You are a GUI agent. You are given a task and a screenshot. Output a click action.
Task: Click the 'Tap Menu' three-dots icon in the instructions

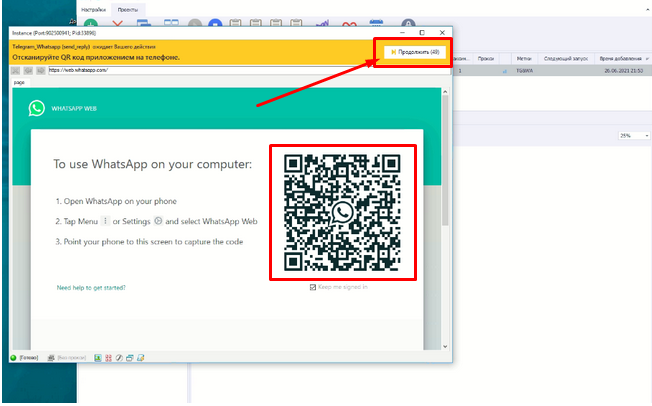[x=106, y=221]
